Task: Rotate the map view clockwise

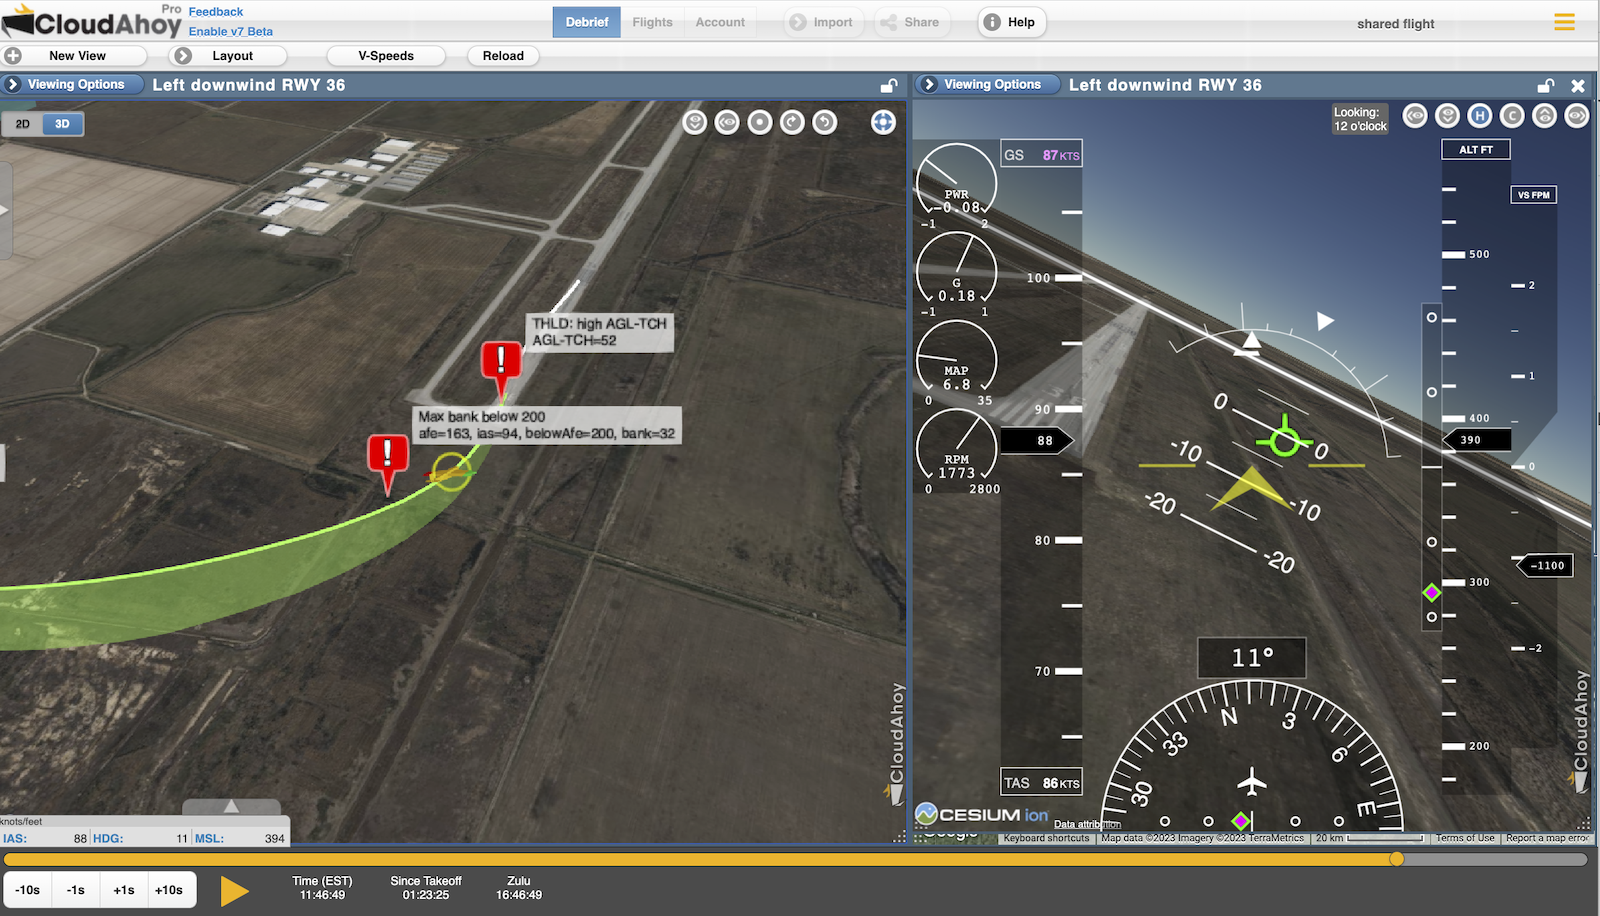Action: click(792, 122)
